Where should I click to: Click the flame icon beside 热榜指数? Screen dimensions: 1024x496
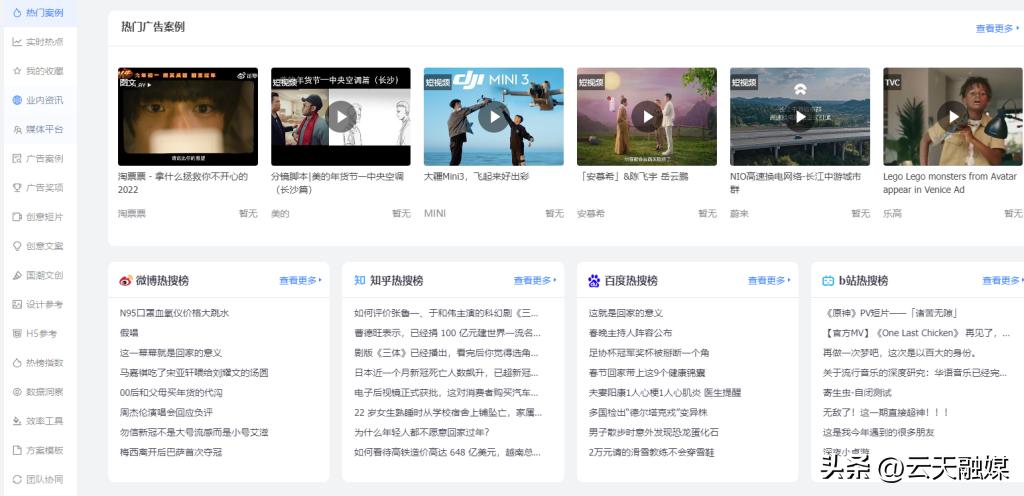[17, 363]
